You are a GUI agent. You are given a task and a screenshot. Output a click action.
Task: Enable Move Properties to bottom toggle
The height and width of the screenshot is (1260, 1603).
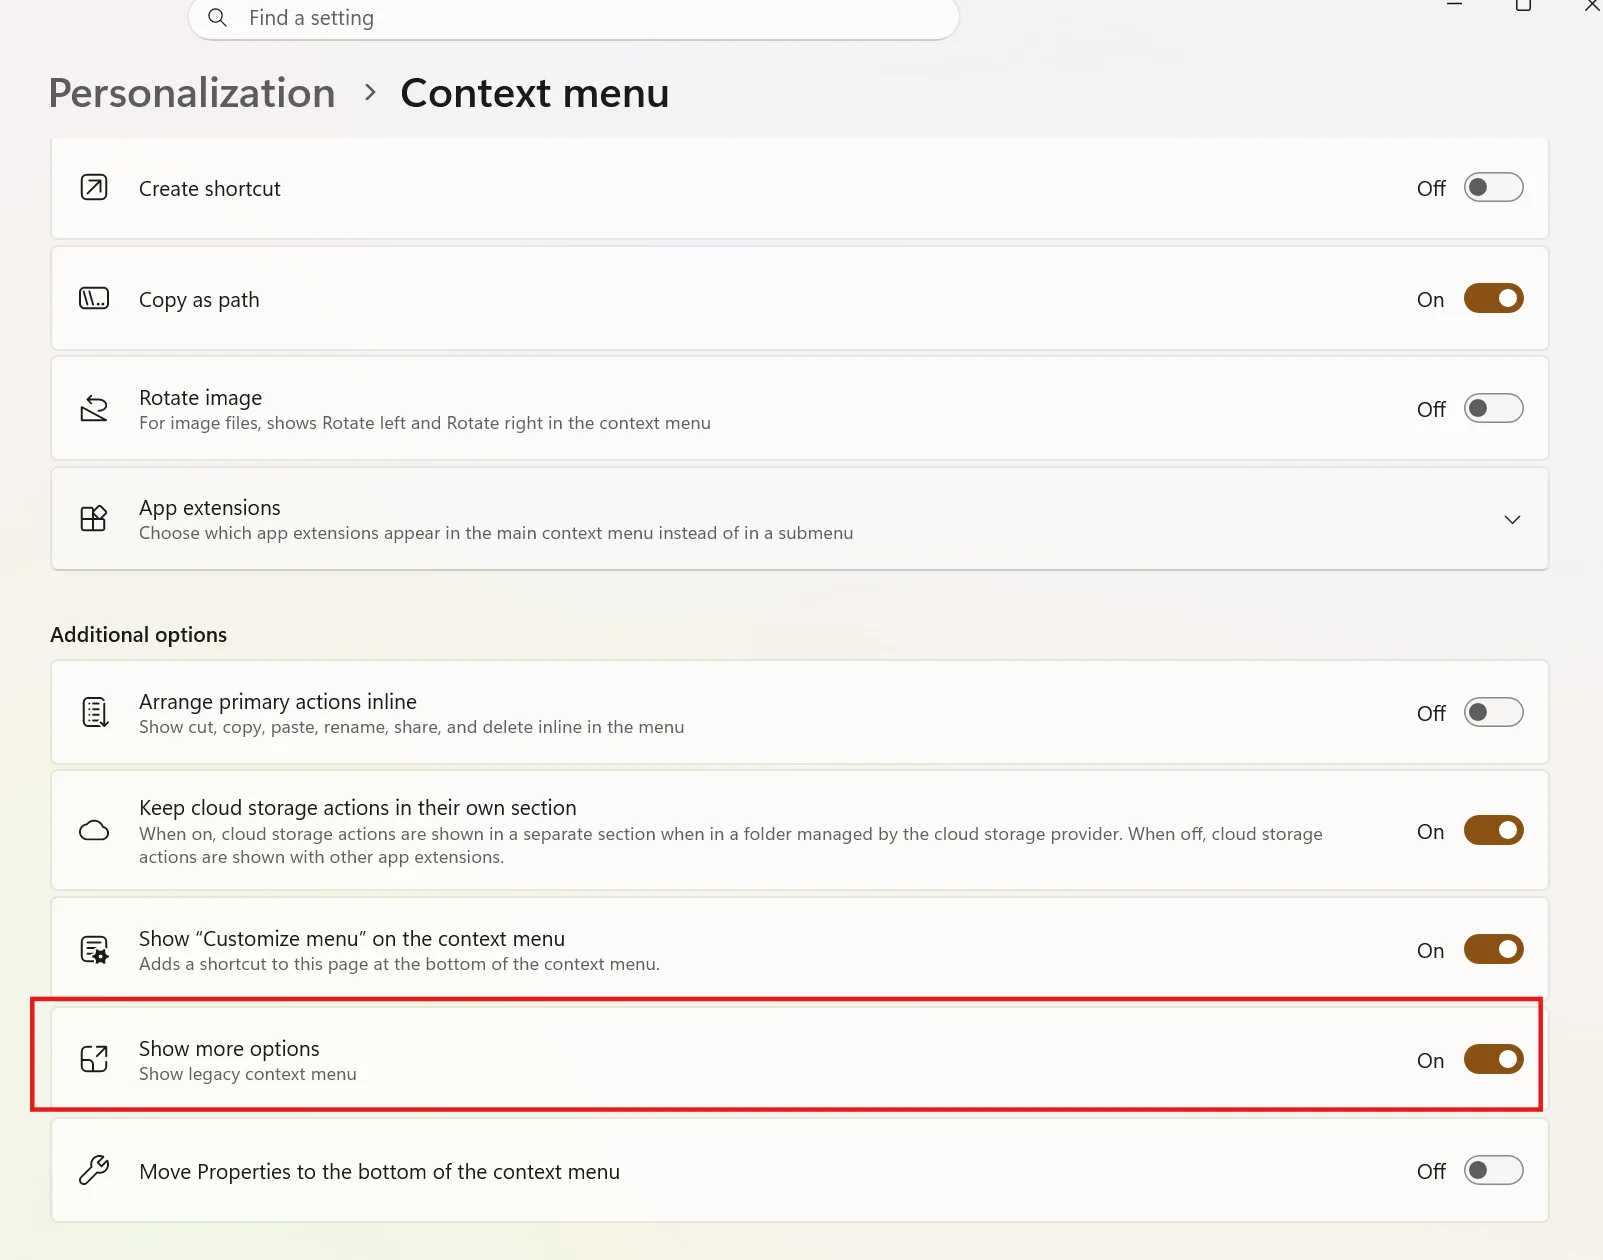coord(1494,1171)
